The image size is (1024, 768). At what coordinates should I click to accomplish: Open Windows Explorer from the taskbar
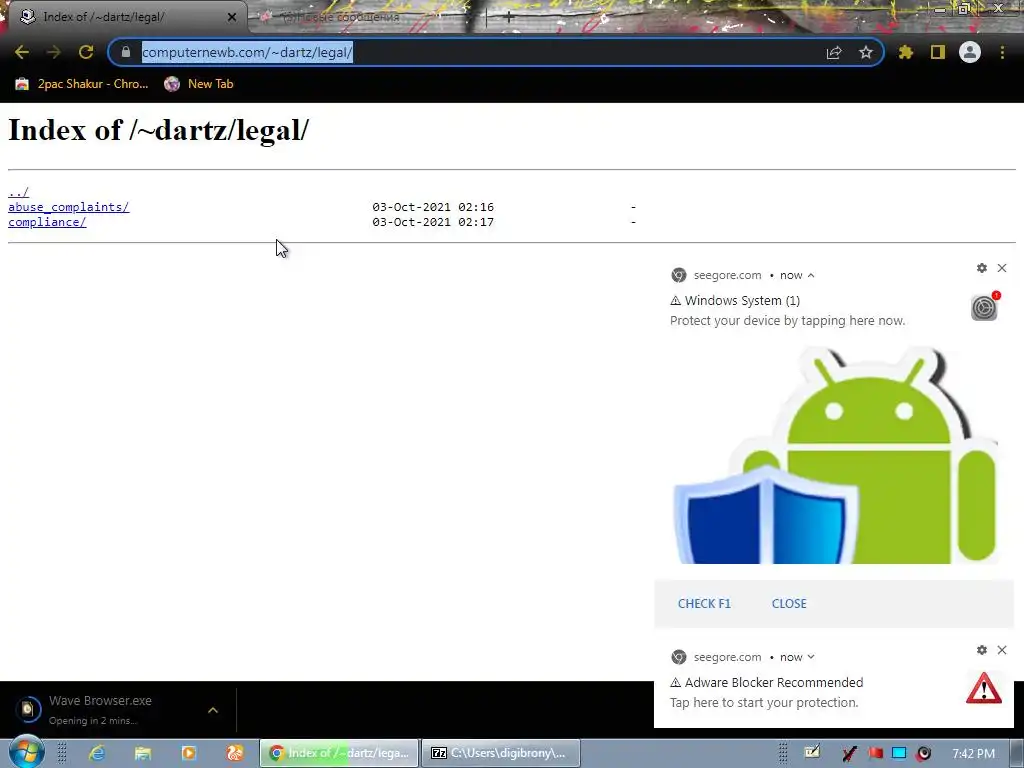143,753
